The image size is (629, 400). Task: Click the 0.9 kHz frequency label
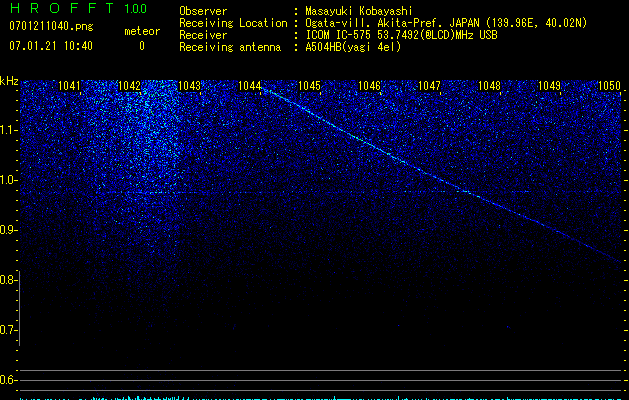click(x=9, y=230)
